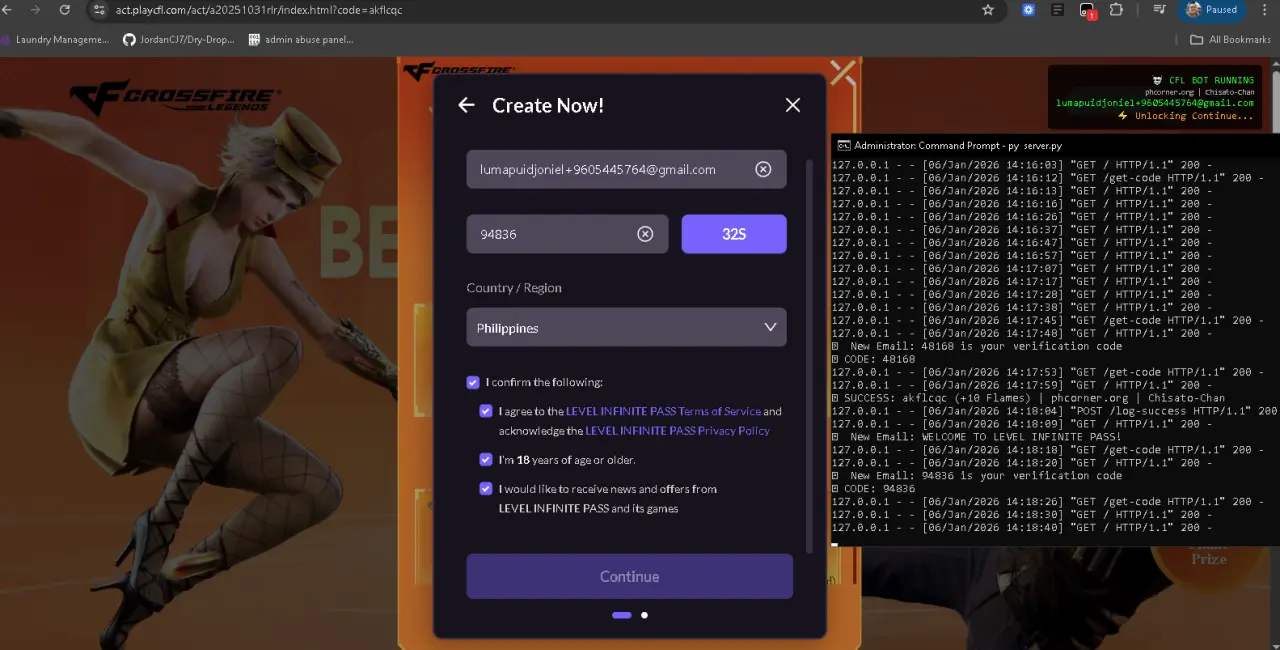Image resolution: width=1280 pixels, height=650 pixels.
Task: Open Country / Region dropdown showing Philippines
Action: pyautogui.click(x=626, y=327)
